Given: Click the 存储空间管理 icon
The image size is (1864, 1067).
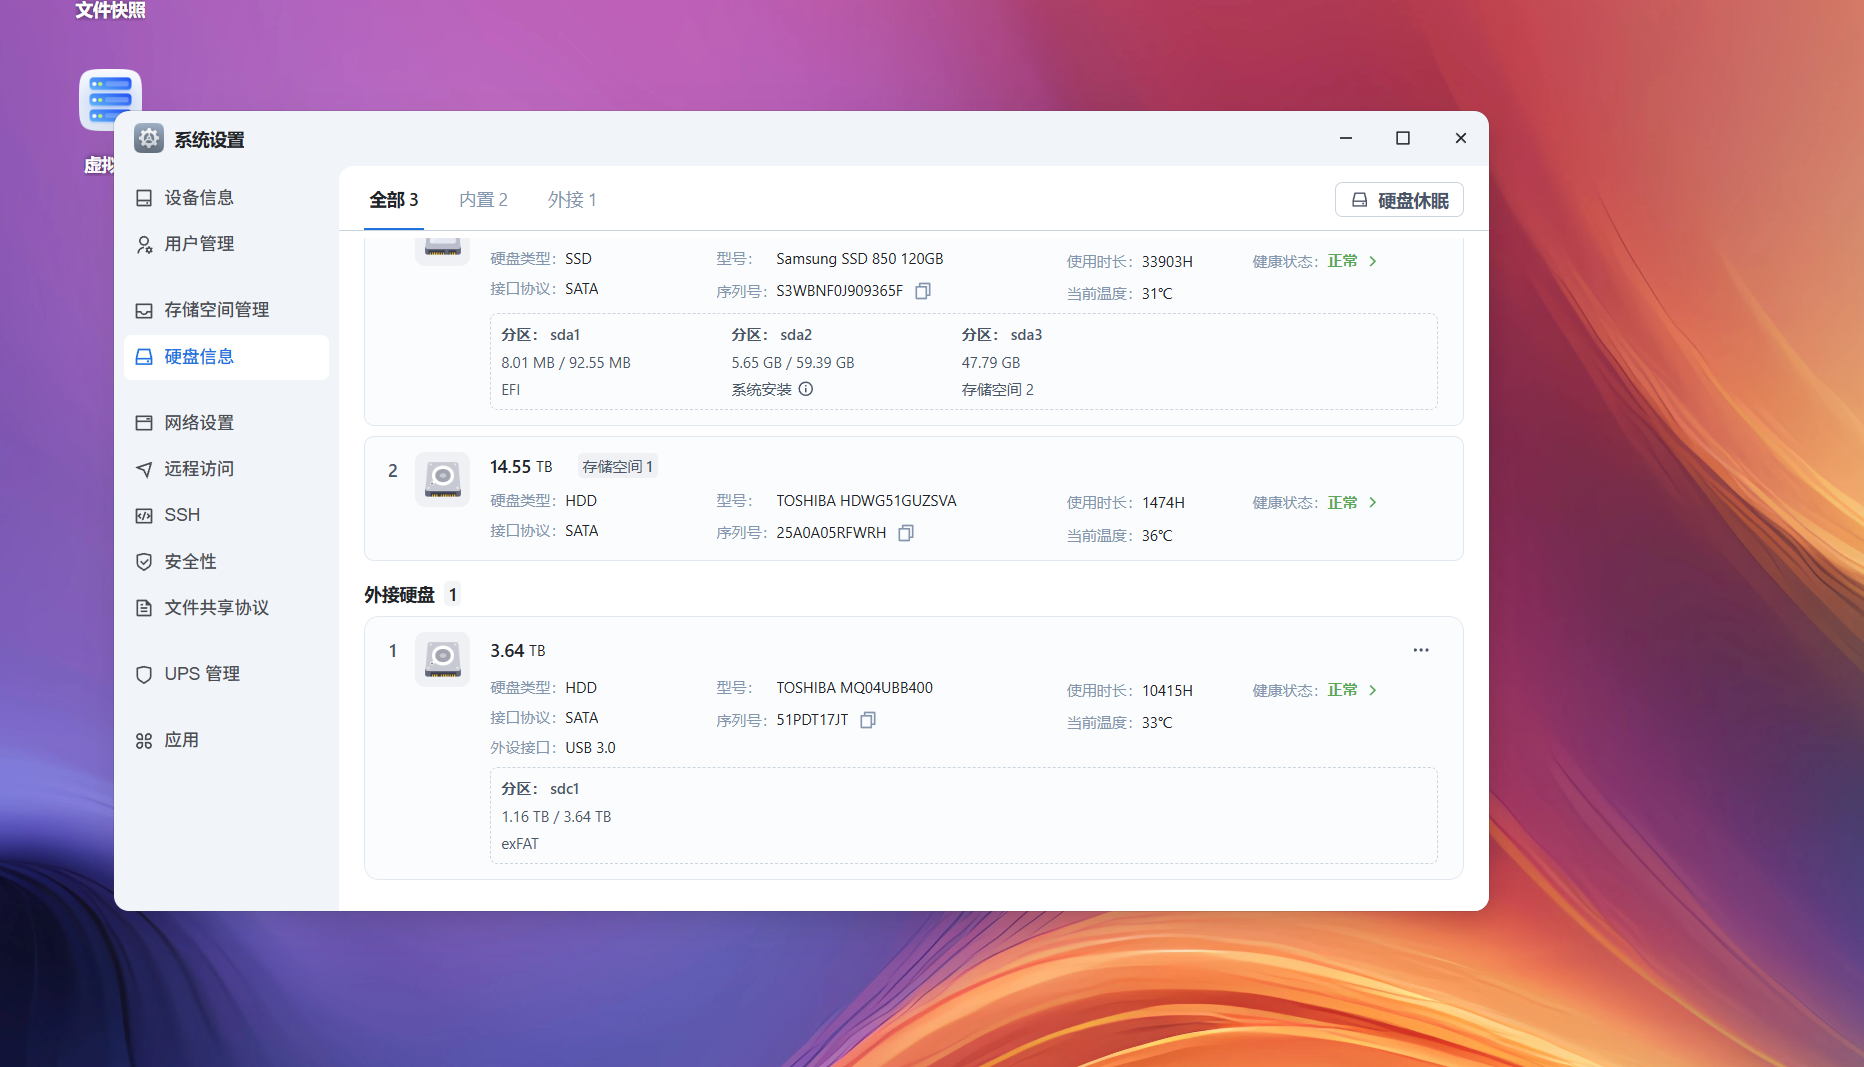Looking at the screenshot, I should (x=144, y=310).
